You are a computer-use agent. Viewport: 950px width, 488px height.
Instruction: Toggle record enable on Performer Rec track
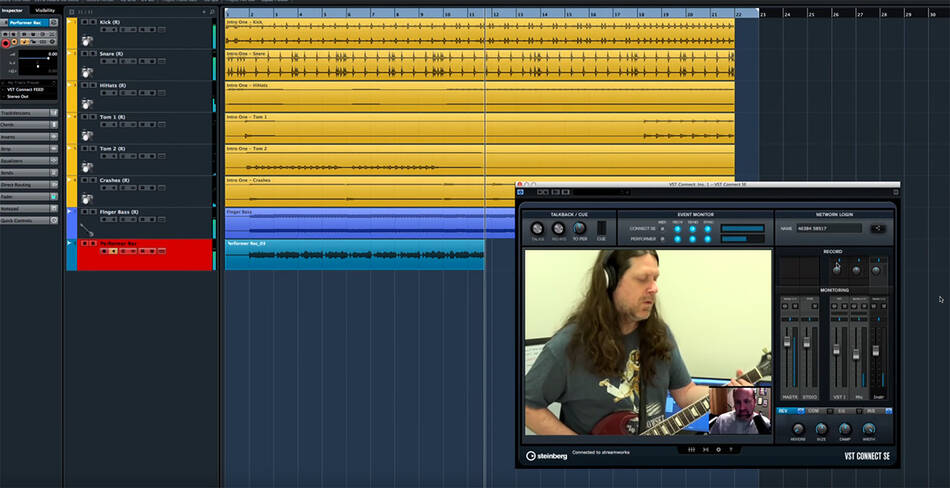pyautogui.click(x=104, y=250)
